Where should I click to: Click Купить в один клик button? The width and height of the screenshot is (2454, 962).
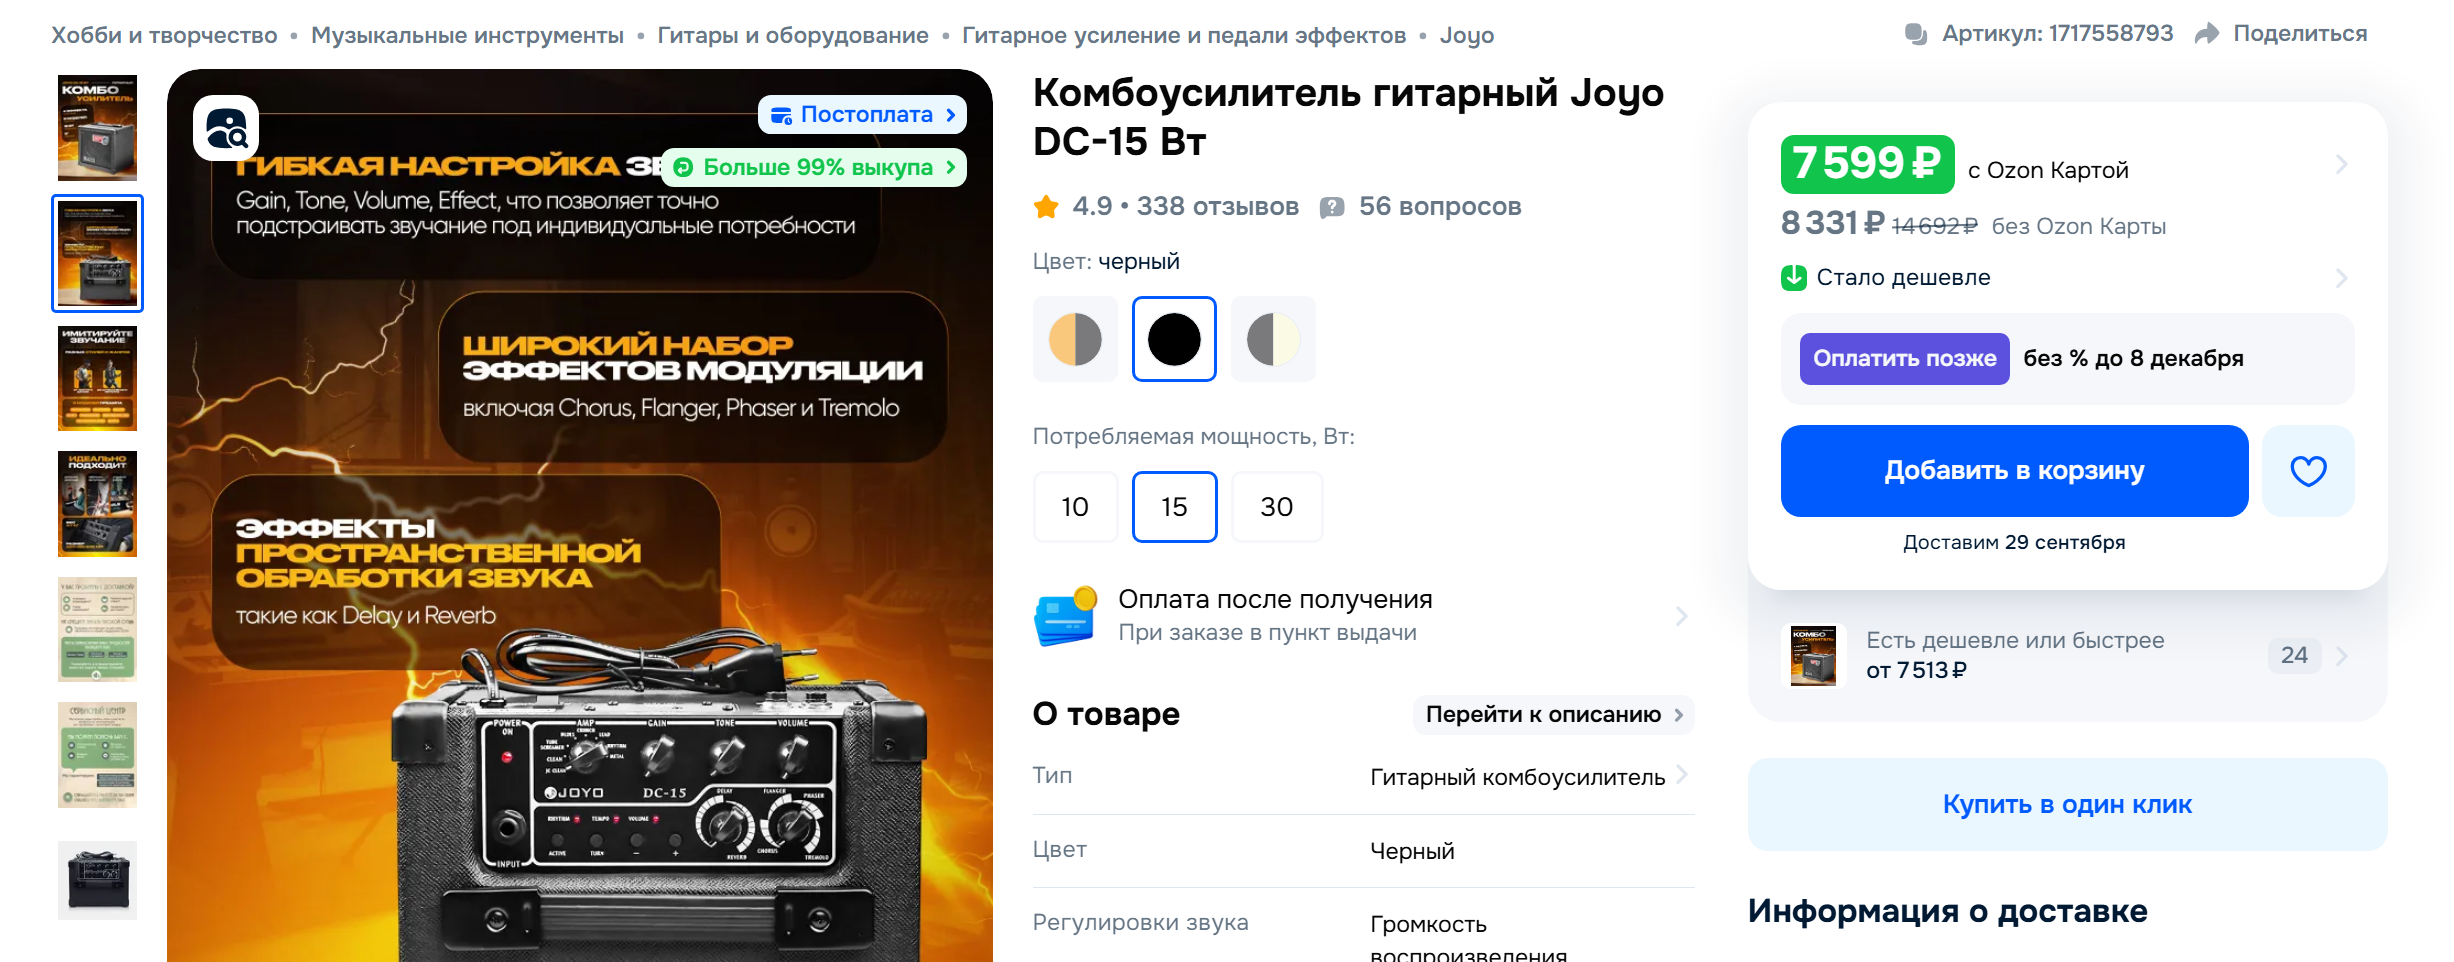click(2067, 804)
